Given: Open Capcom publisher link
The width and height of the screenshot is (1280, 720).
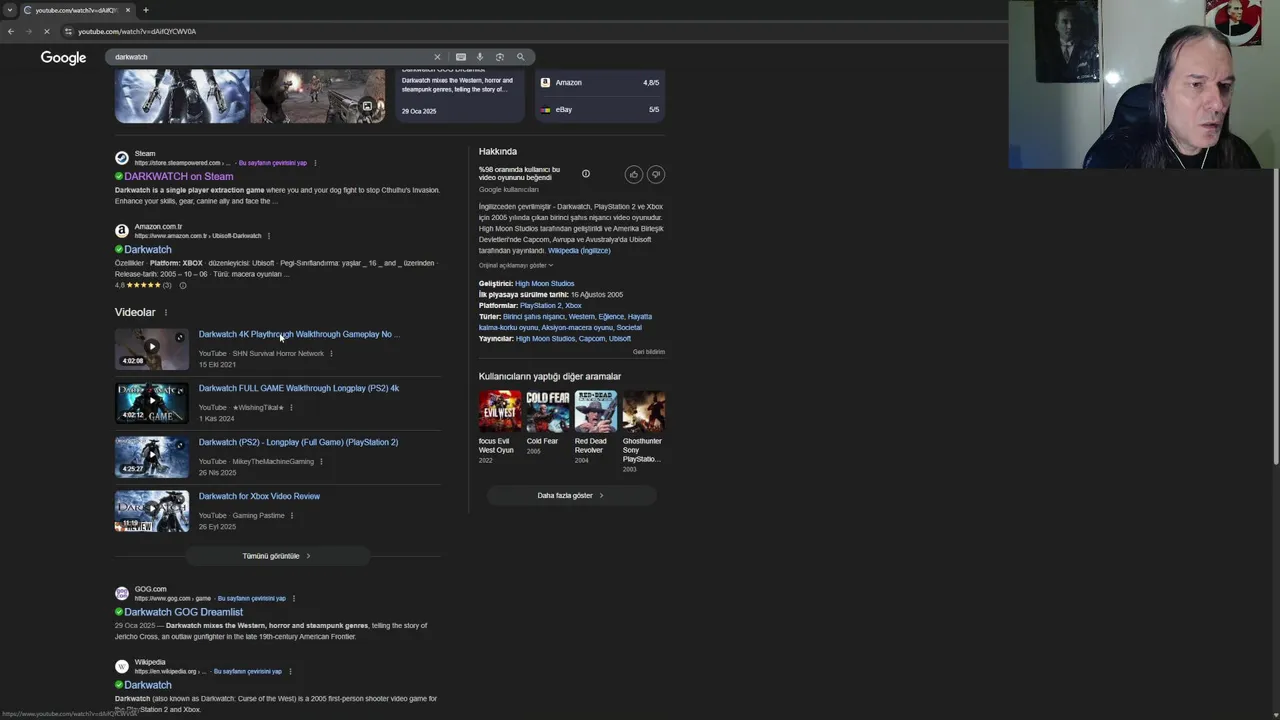Looking at the screenshot, I should 592,338.
